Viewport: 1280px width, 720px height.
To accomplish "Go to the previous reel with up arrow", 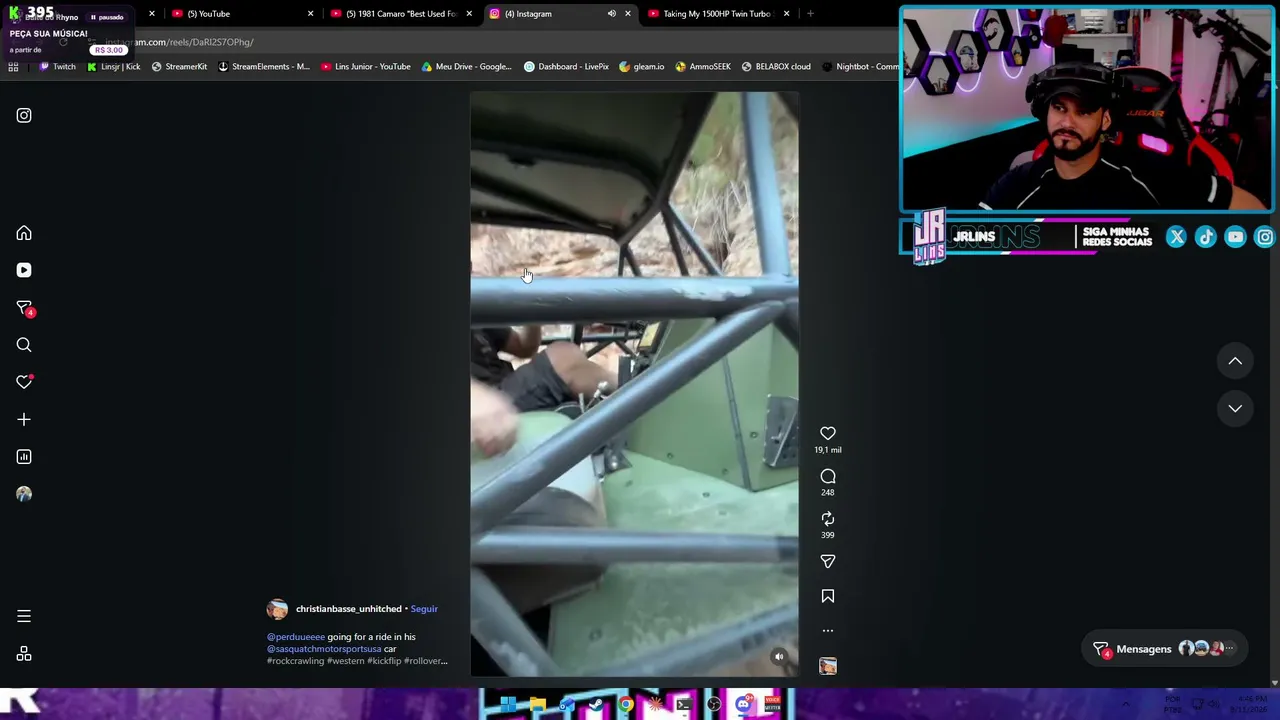I will click(x=1235, y=361).
